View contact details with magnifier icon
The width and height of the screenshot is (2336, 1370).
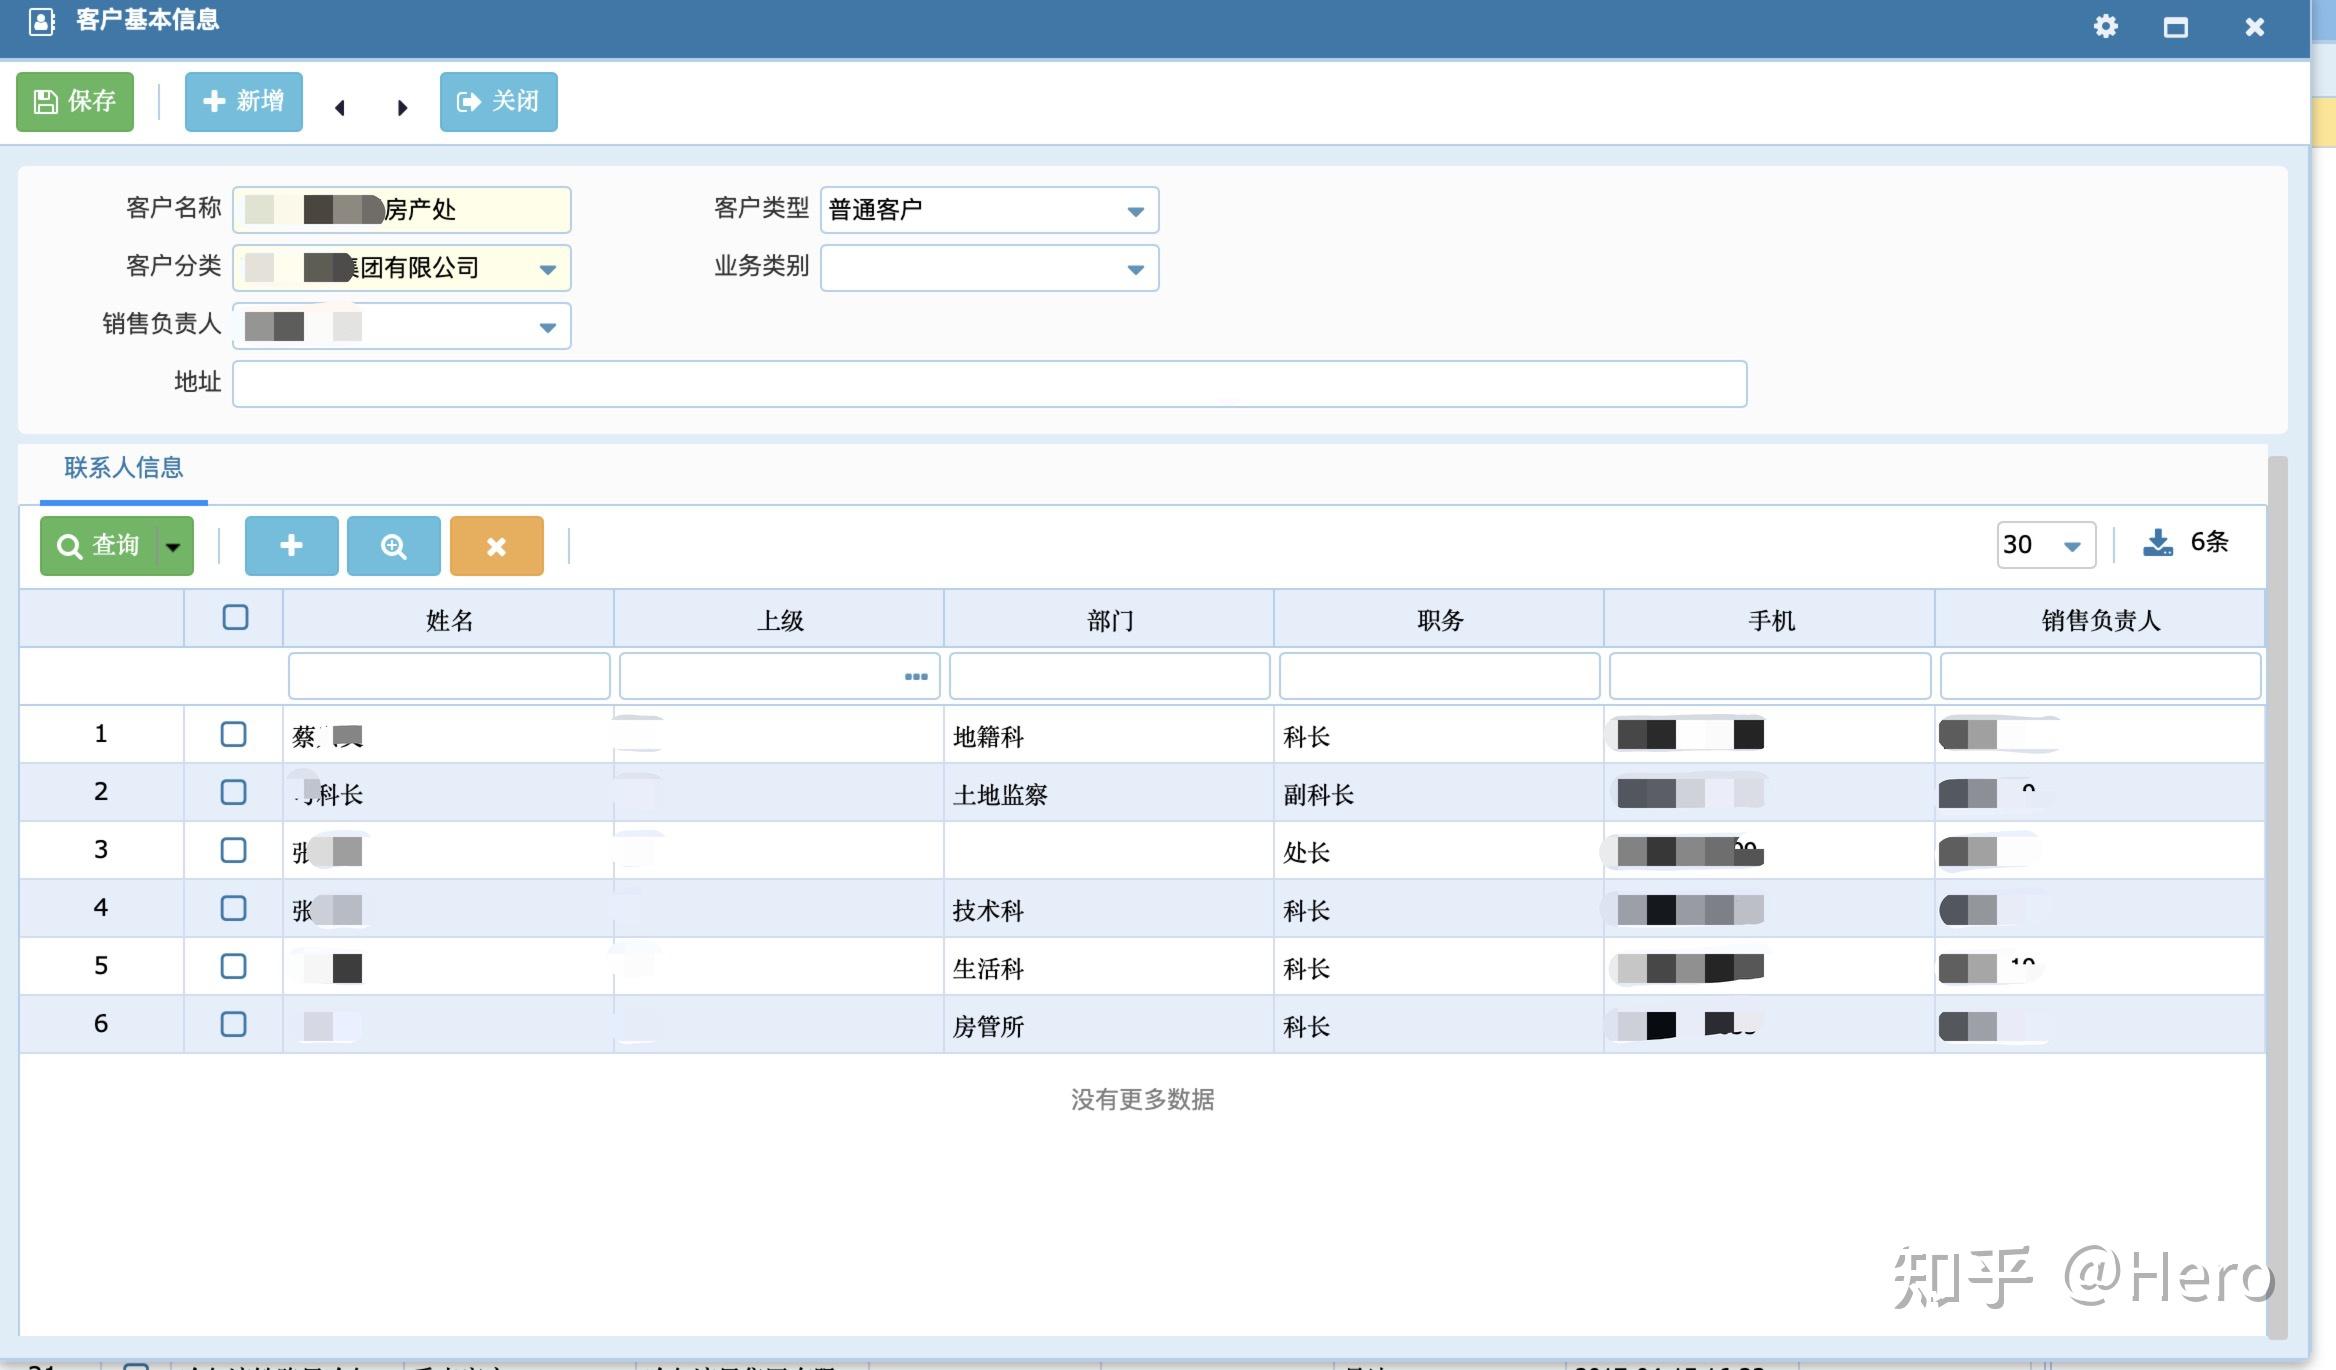click(393, 545)
